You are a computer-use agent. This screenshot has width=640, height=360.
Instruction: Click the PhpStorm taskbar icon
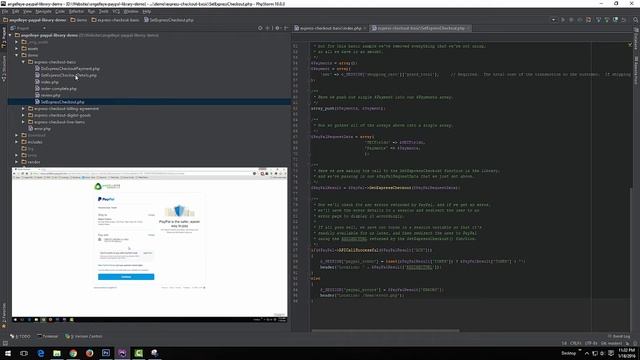122,353
